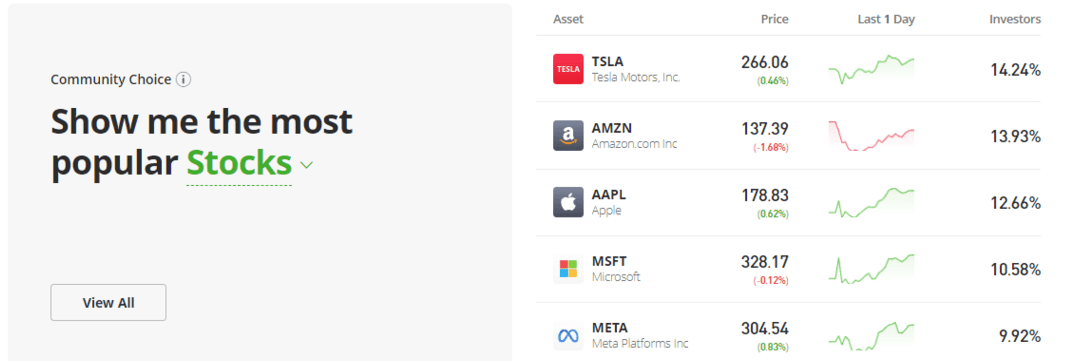Click the View All button
Screen dimensions: 1084x361
pyautogui.click(x=109, y=302)
